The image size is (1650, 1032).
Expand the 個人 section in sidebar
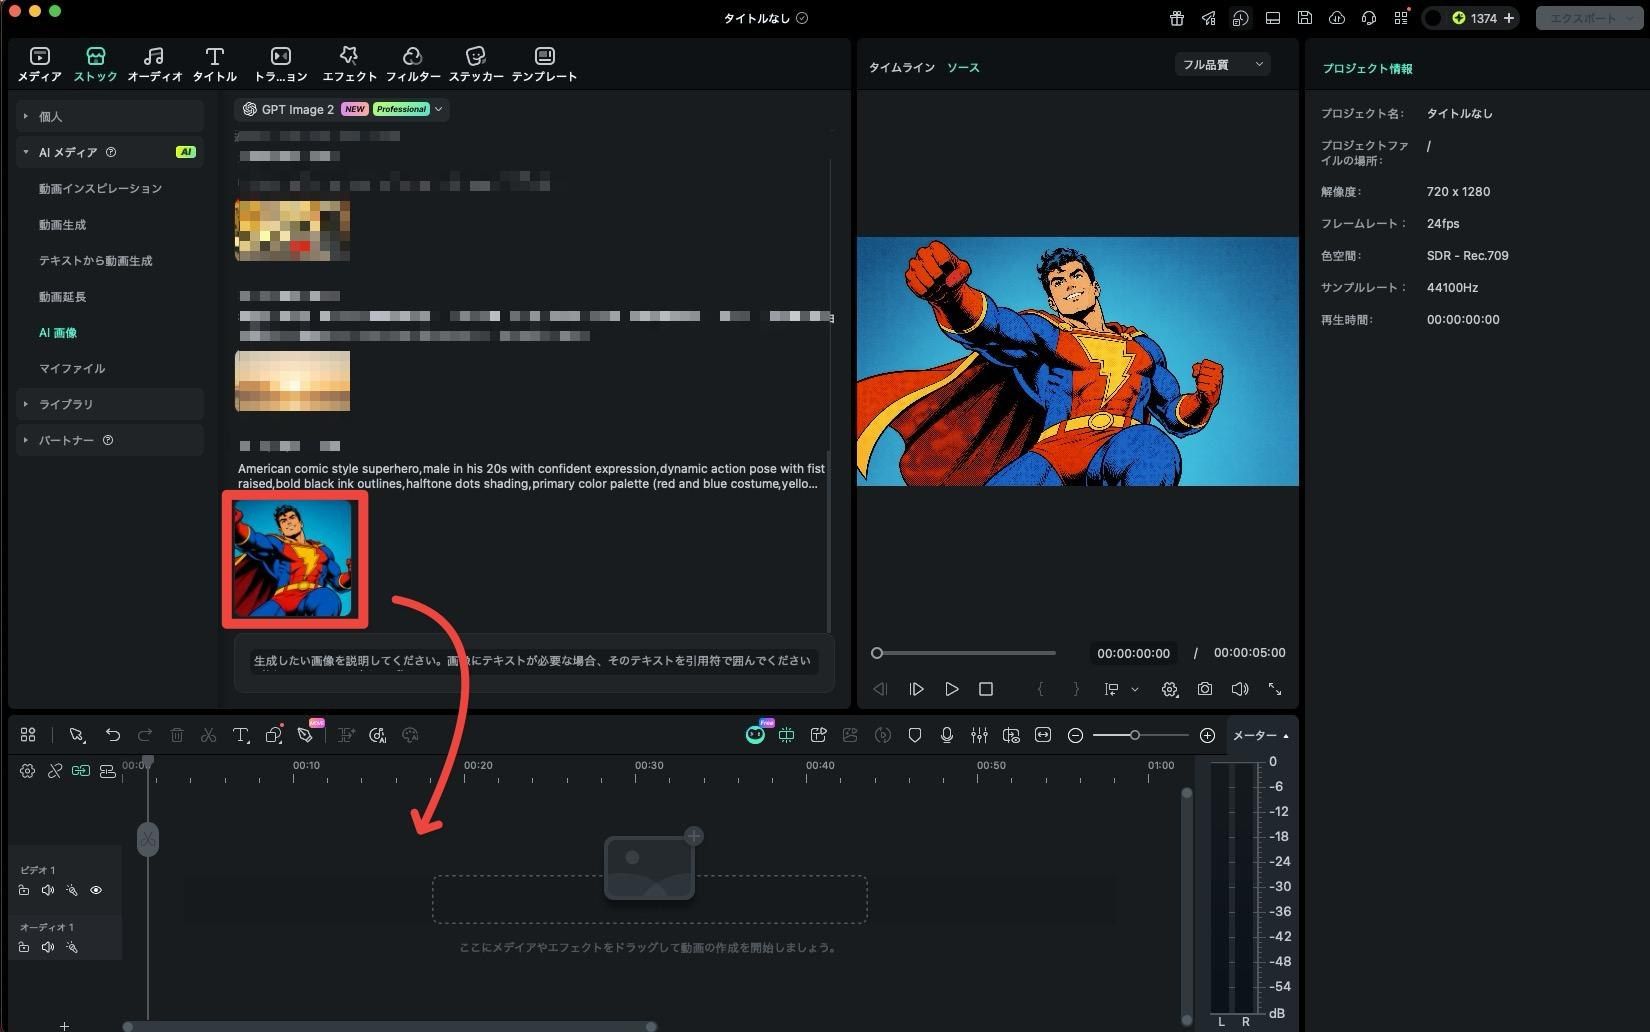[x=110, y=116]
